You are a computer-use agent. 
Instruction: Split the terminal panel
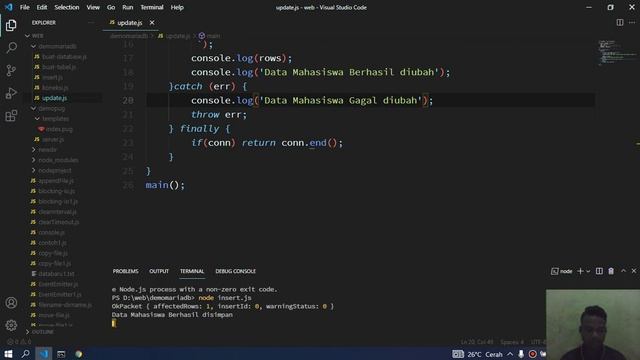point(599,271)
